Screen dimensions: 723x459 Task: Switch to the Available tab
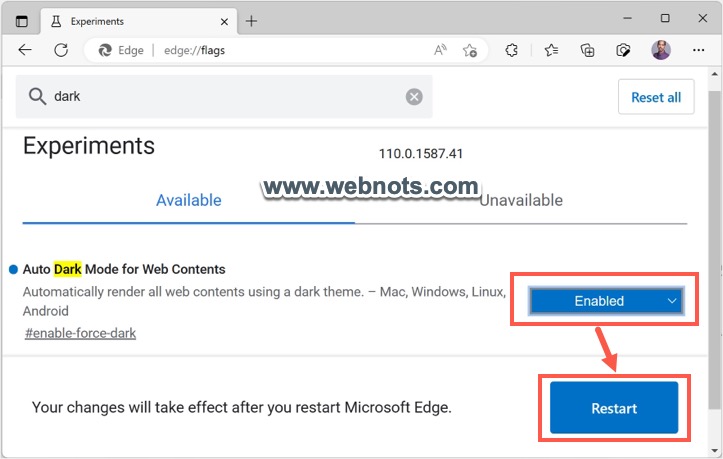click(x=188, y=200)
